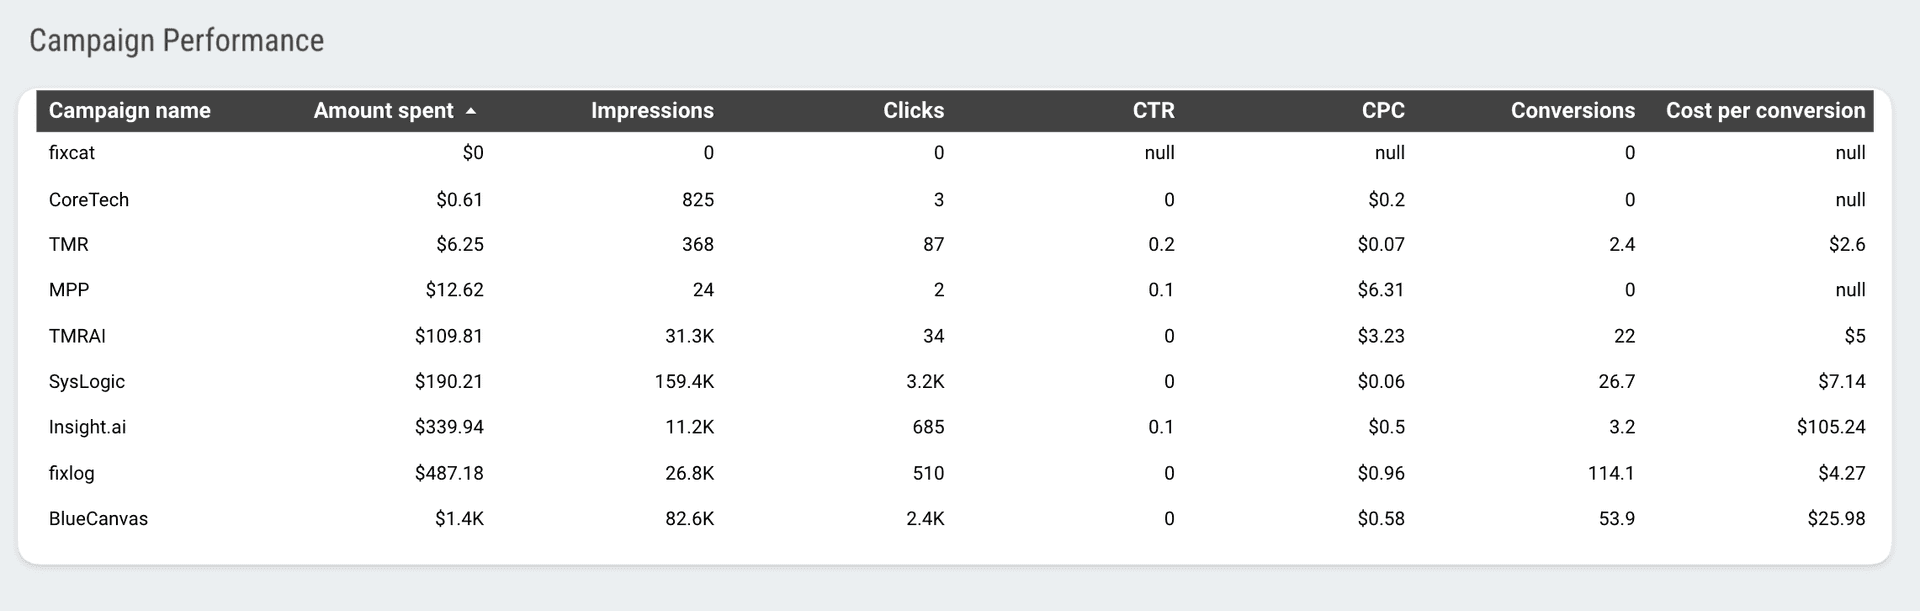Select the fixcat campaign row

click(x=72, y=153)
